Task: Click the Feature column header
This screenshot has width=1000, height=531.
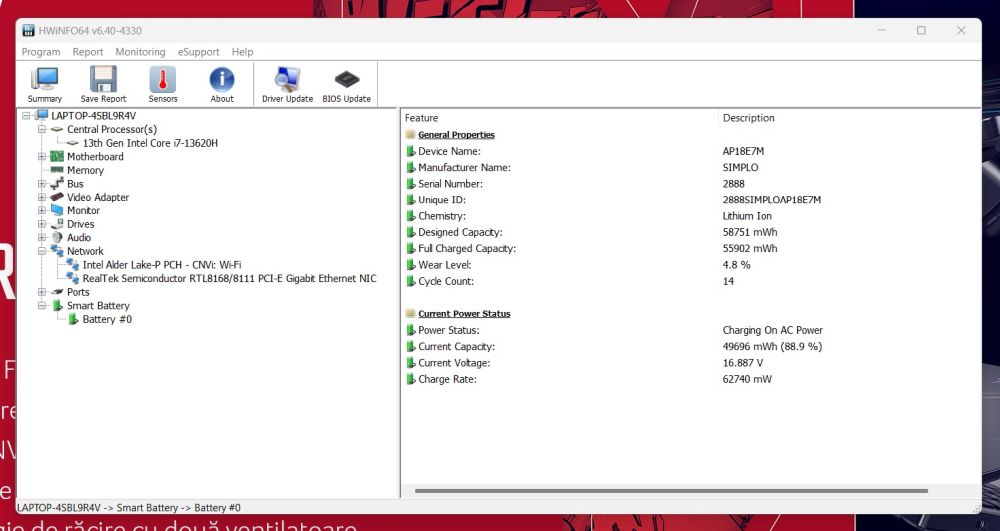Action: [x=560, y=118]
